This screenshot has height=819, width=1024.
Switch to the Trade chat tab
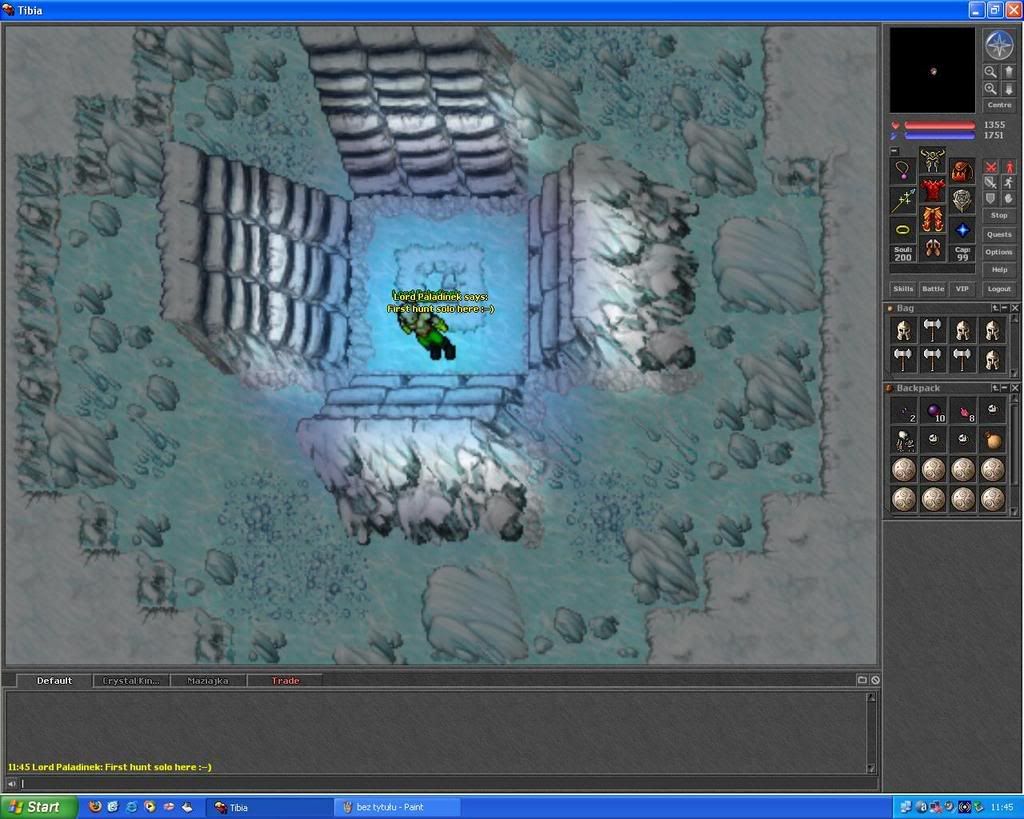[x=285, y=681]
